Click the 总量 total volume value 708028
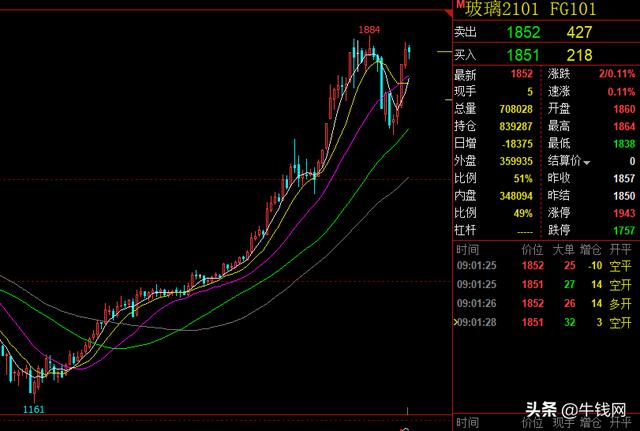Image resolution: width=640 pixels, height=431 pixels. 519,109
